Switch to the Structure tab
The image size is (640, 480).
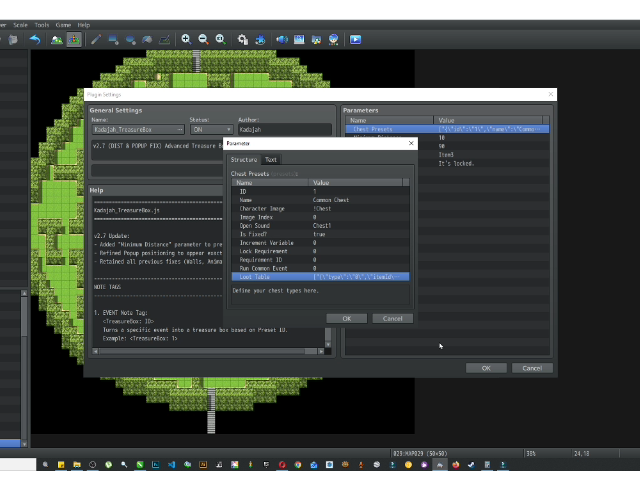244,160
